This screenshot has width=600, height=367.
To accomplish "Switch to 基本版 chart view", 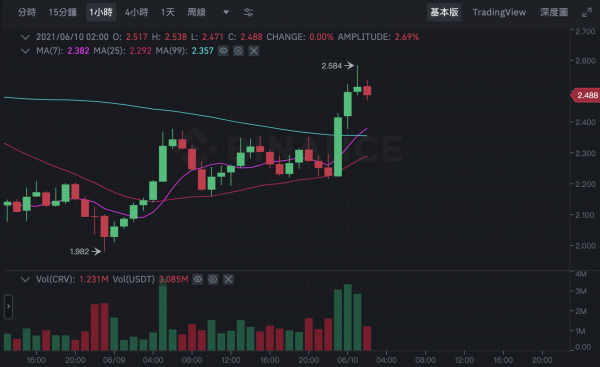I will click(444, 12).
